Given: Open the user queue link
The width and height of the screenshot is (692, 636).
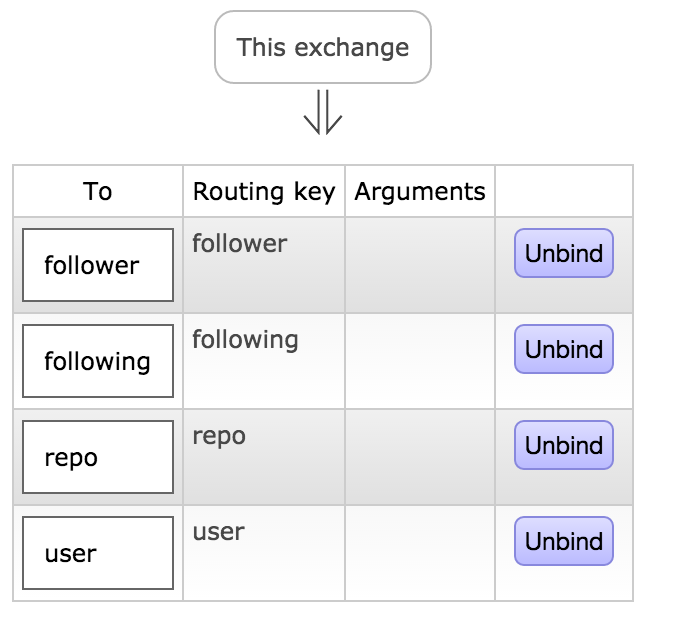Looking at the screenshot, I should tap(70, 553).
